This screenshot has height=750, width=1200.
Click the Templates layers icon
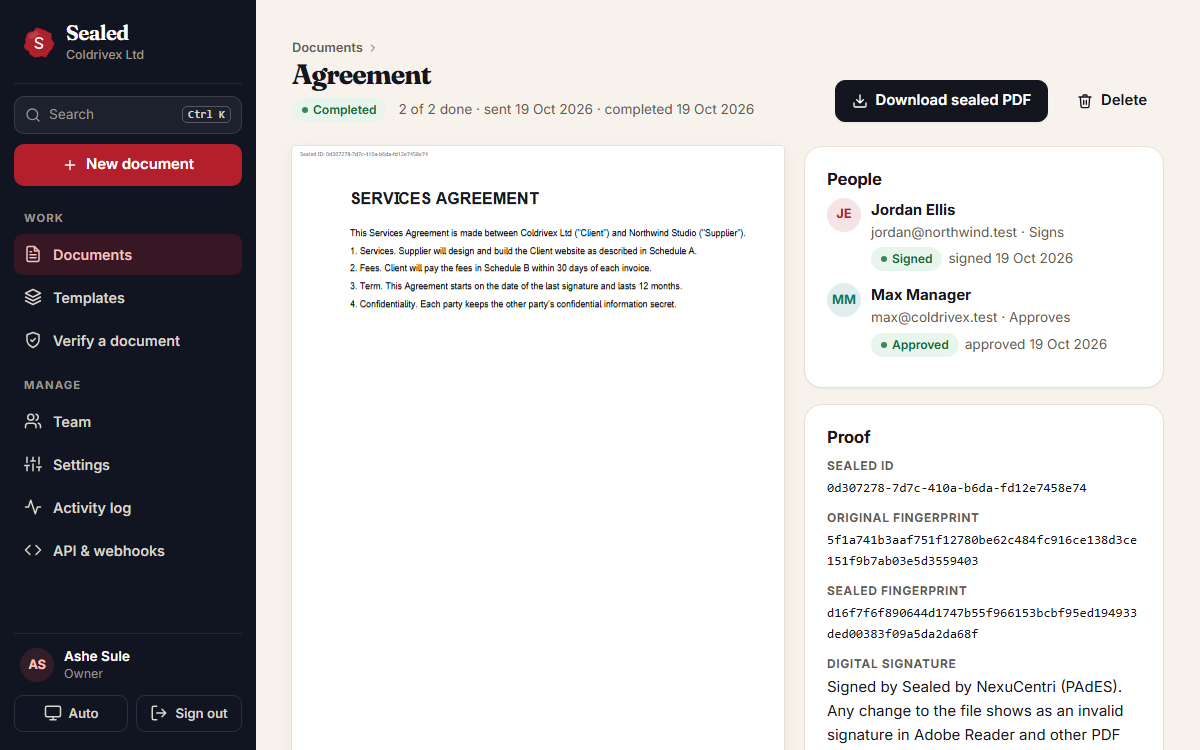tap(33, 298)
